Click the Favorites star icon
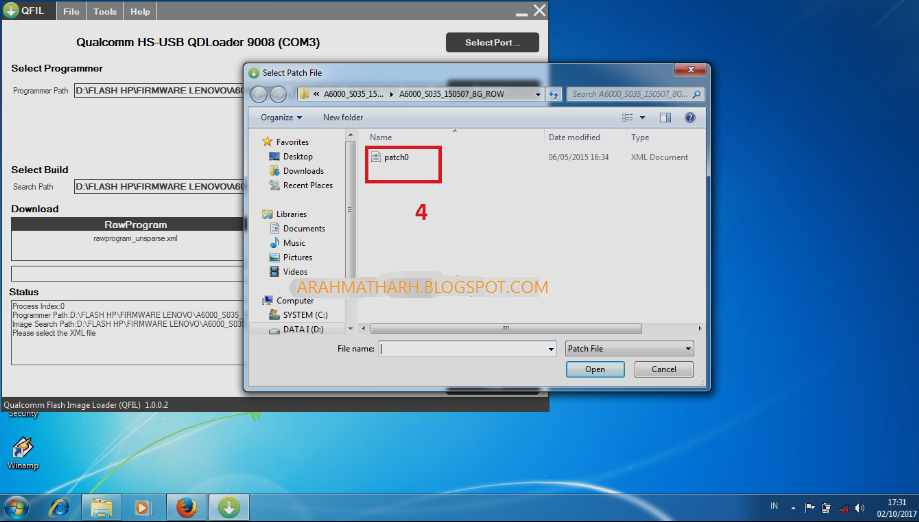The width and height of the screenshot is (919, 522). [x=267, y=141]
